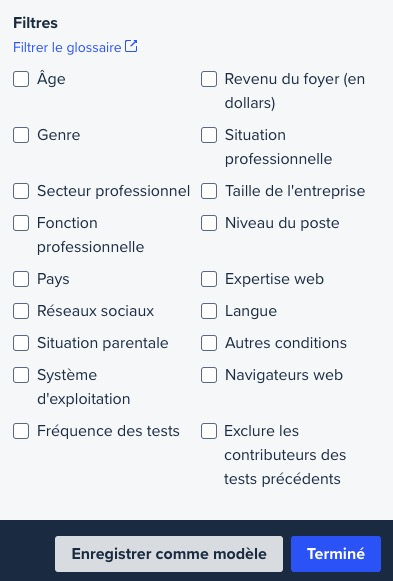Screen dimensions: 393x581
Task: Select the Situation professionnelle checkbox
Action: (x=209, y=135)
